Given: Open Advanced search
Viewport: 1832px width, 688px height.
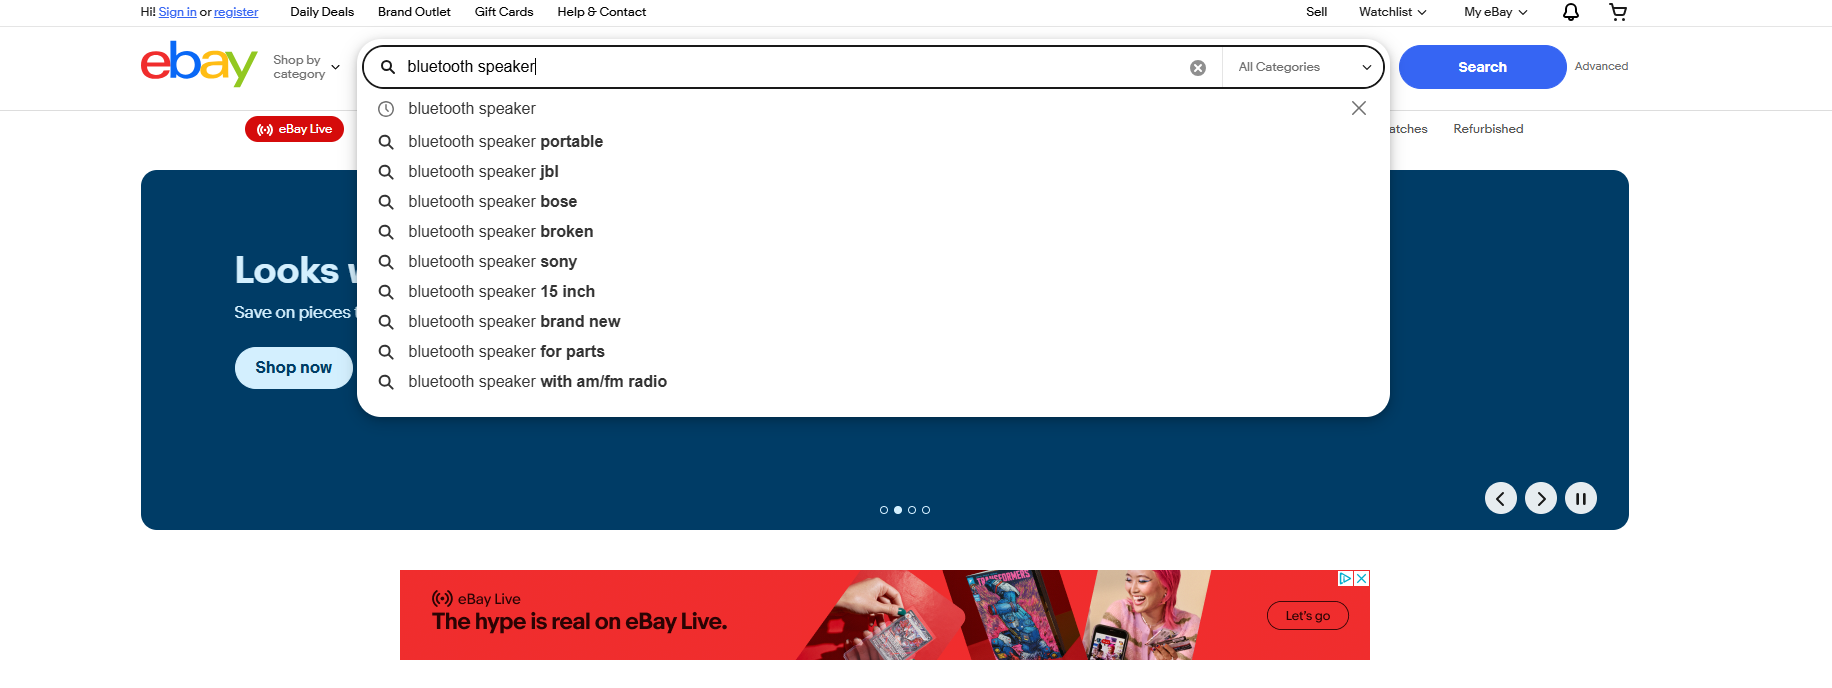Looking at the screenshot, I should 1601,66.
